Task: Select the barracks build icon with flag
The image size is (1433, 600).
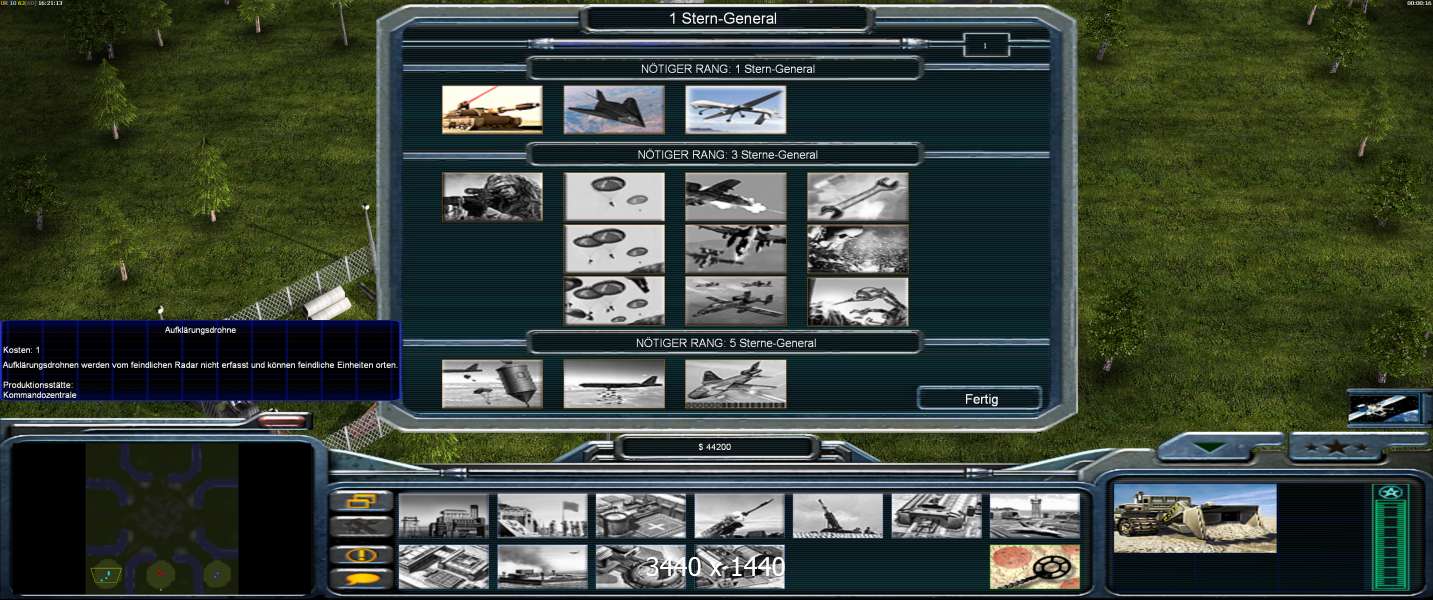Action: 542,515
